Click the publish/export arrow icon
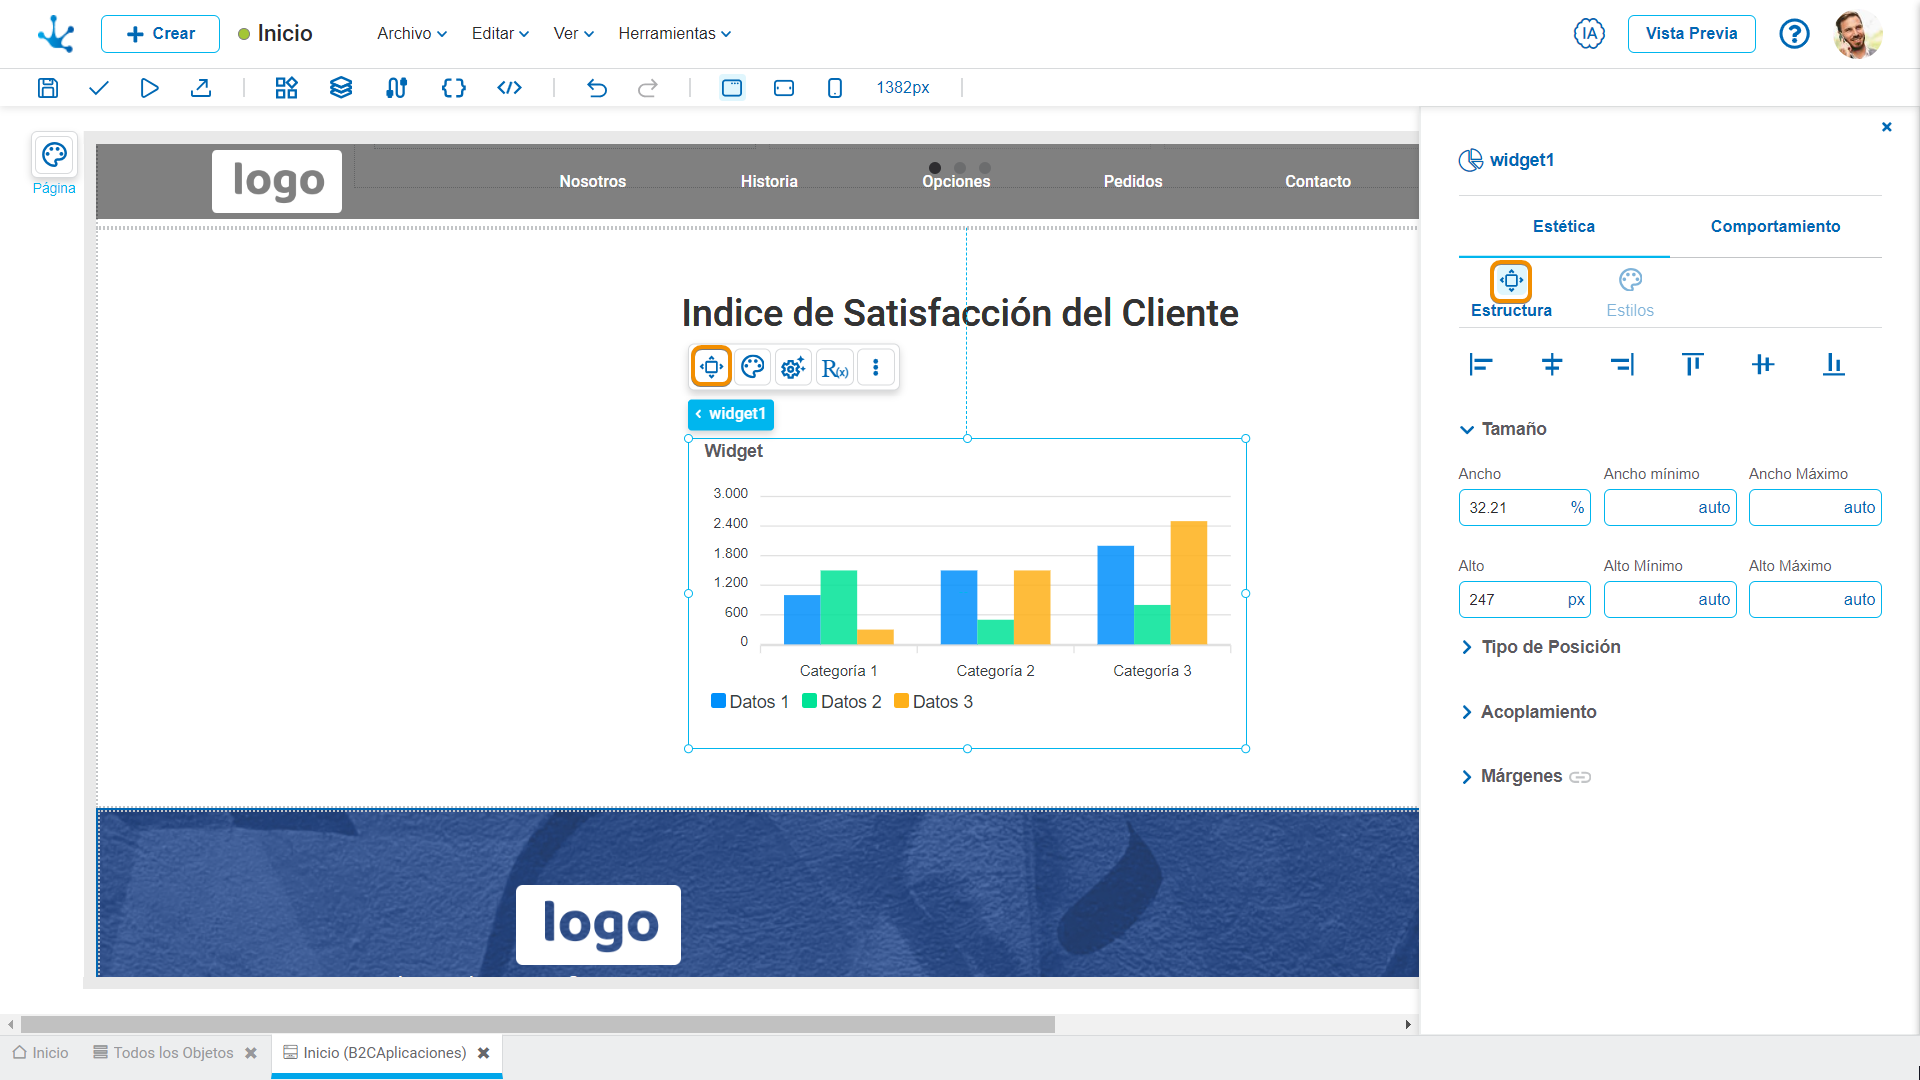Viewport: 1920px width, 1080px height. click(x=201, y=88)
